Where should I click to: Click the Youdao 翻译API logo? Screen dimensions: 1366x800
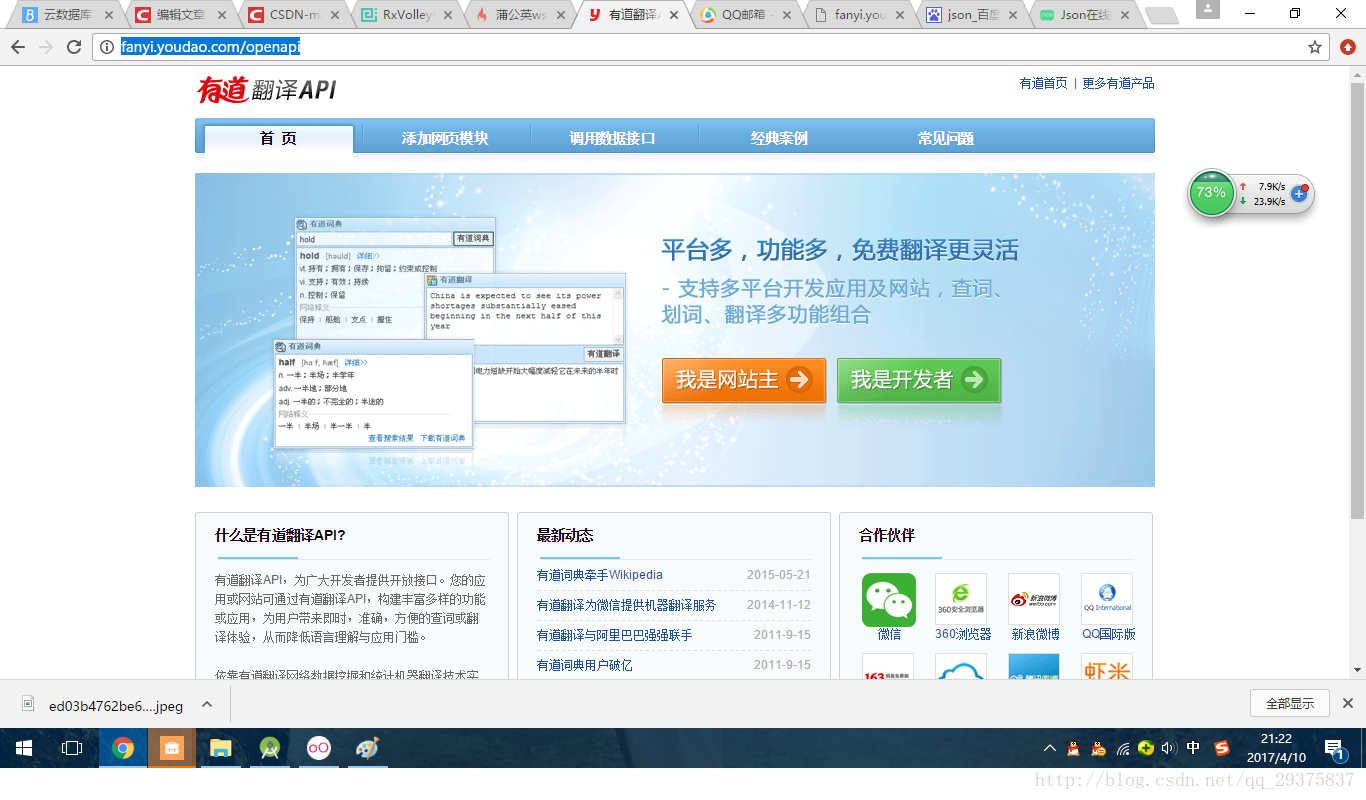[x=266, y=90]
